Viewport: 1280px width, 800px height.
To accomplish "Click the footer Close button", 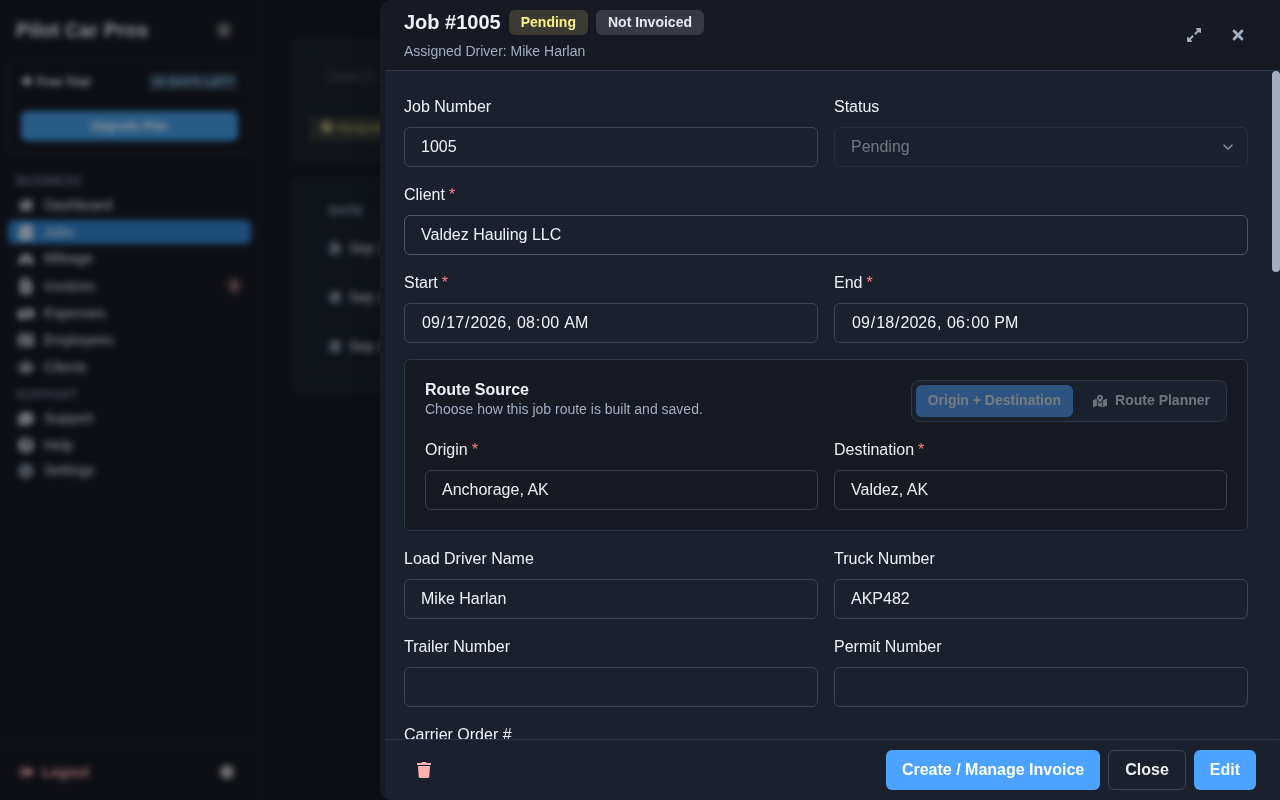I will point(1147,770).
